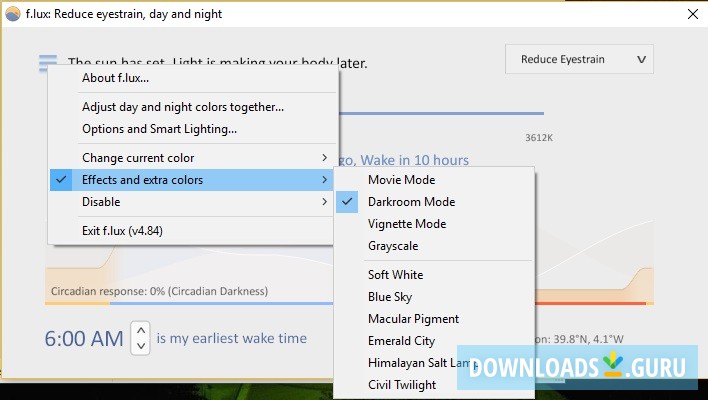Choose Himalayan Salt Lamp color
This screenshot has width=708, height=400.
pos(434,363)
